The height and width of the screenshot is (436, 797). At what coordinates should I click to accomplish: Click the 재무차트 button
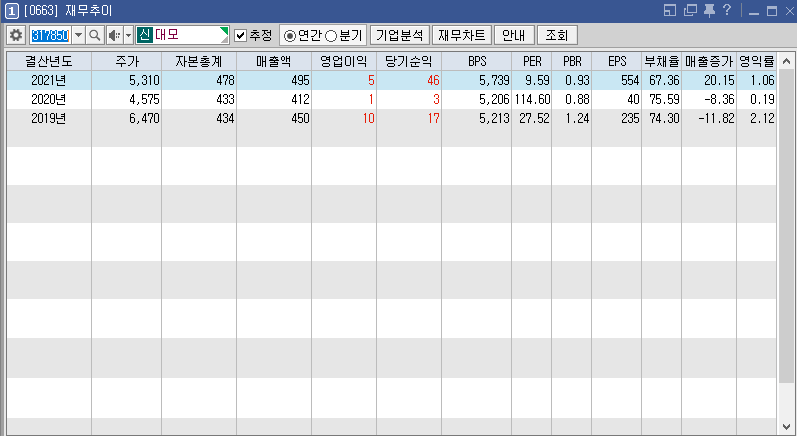coord(462,35)
